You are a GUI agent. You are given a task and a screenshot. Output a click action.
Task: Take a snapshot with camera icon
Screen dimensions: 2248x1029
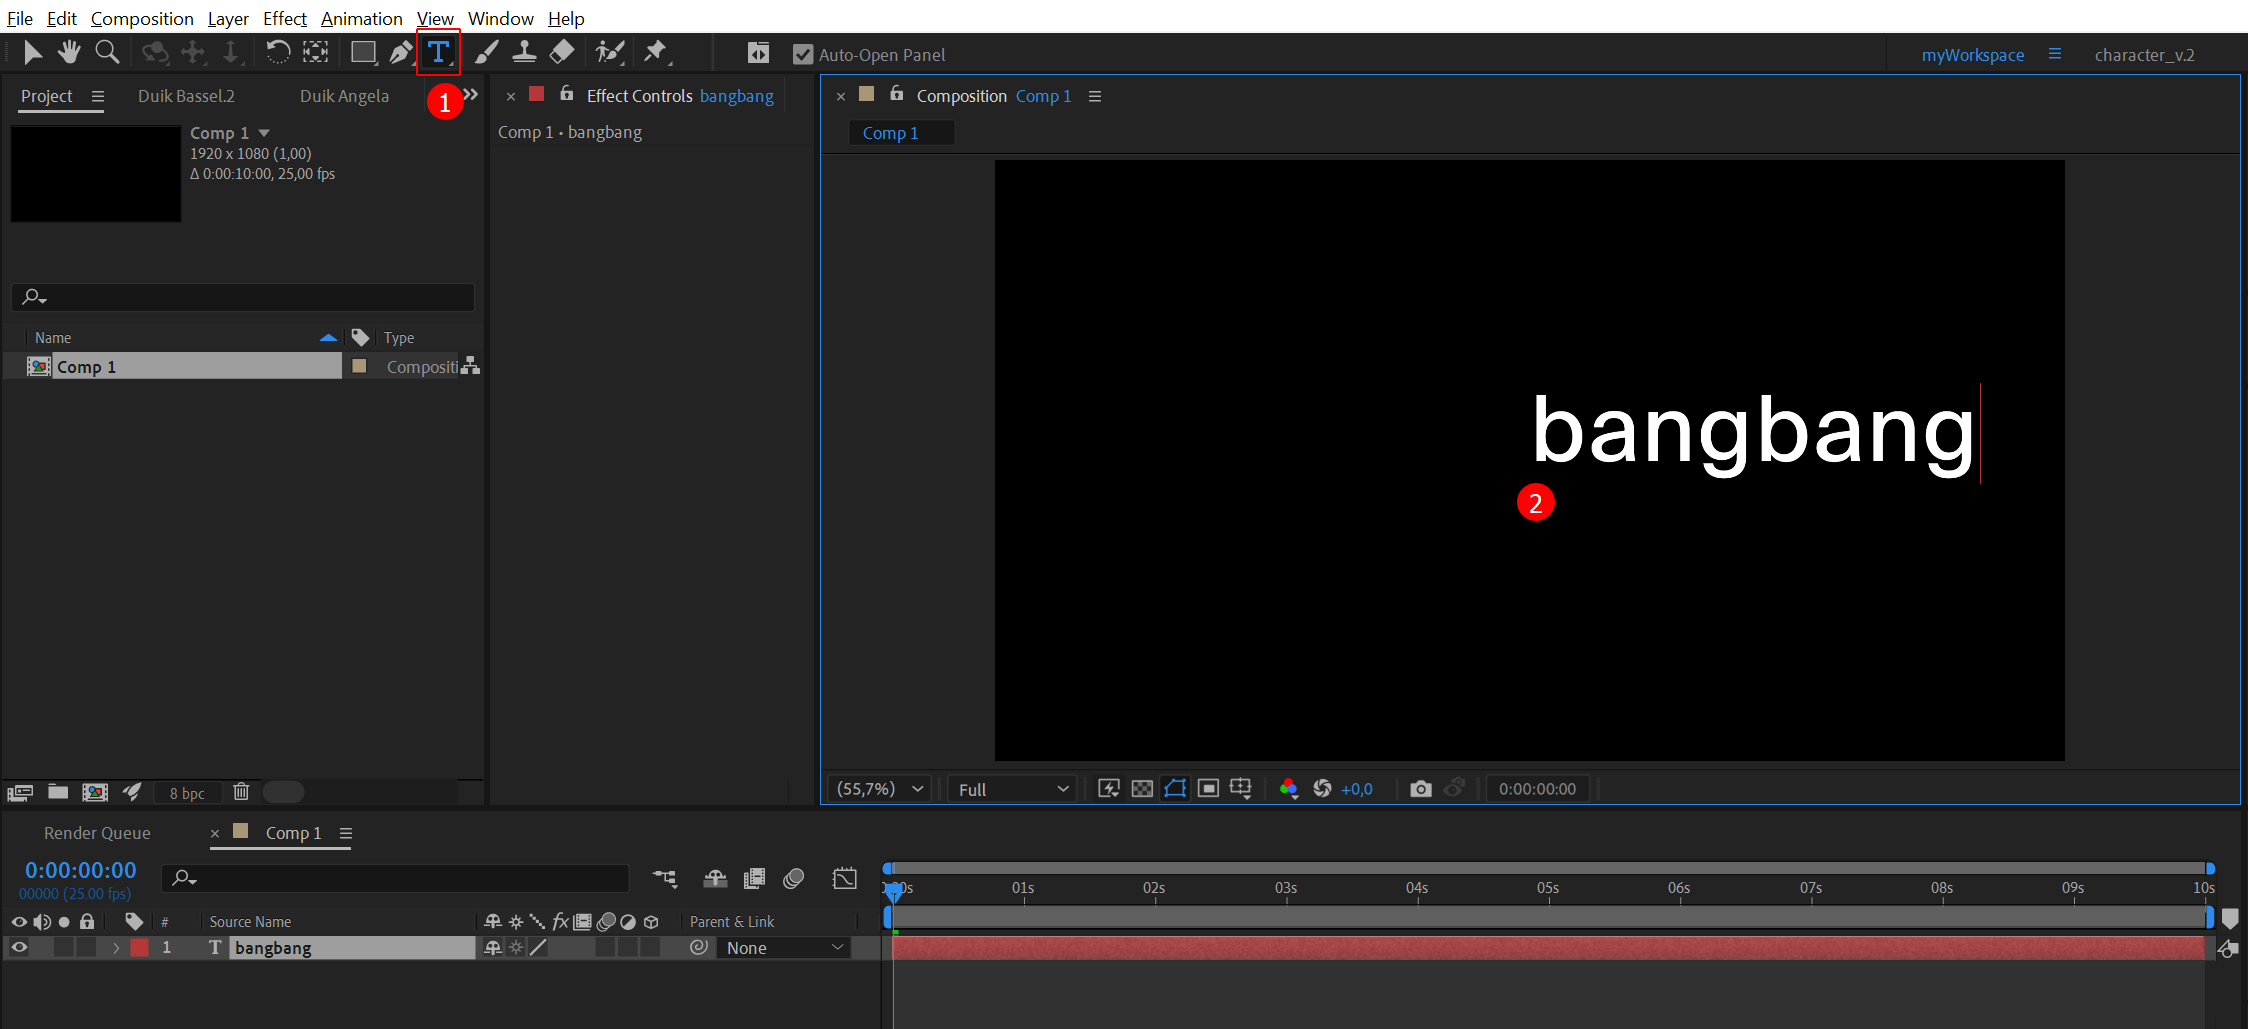[1420, 789]
